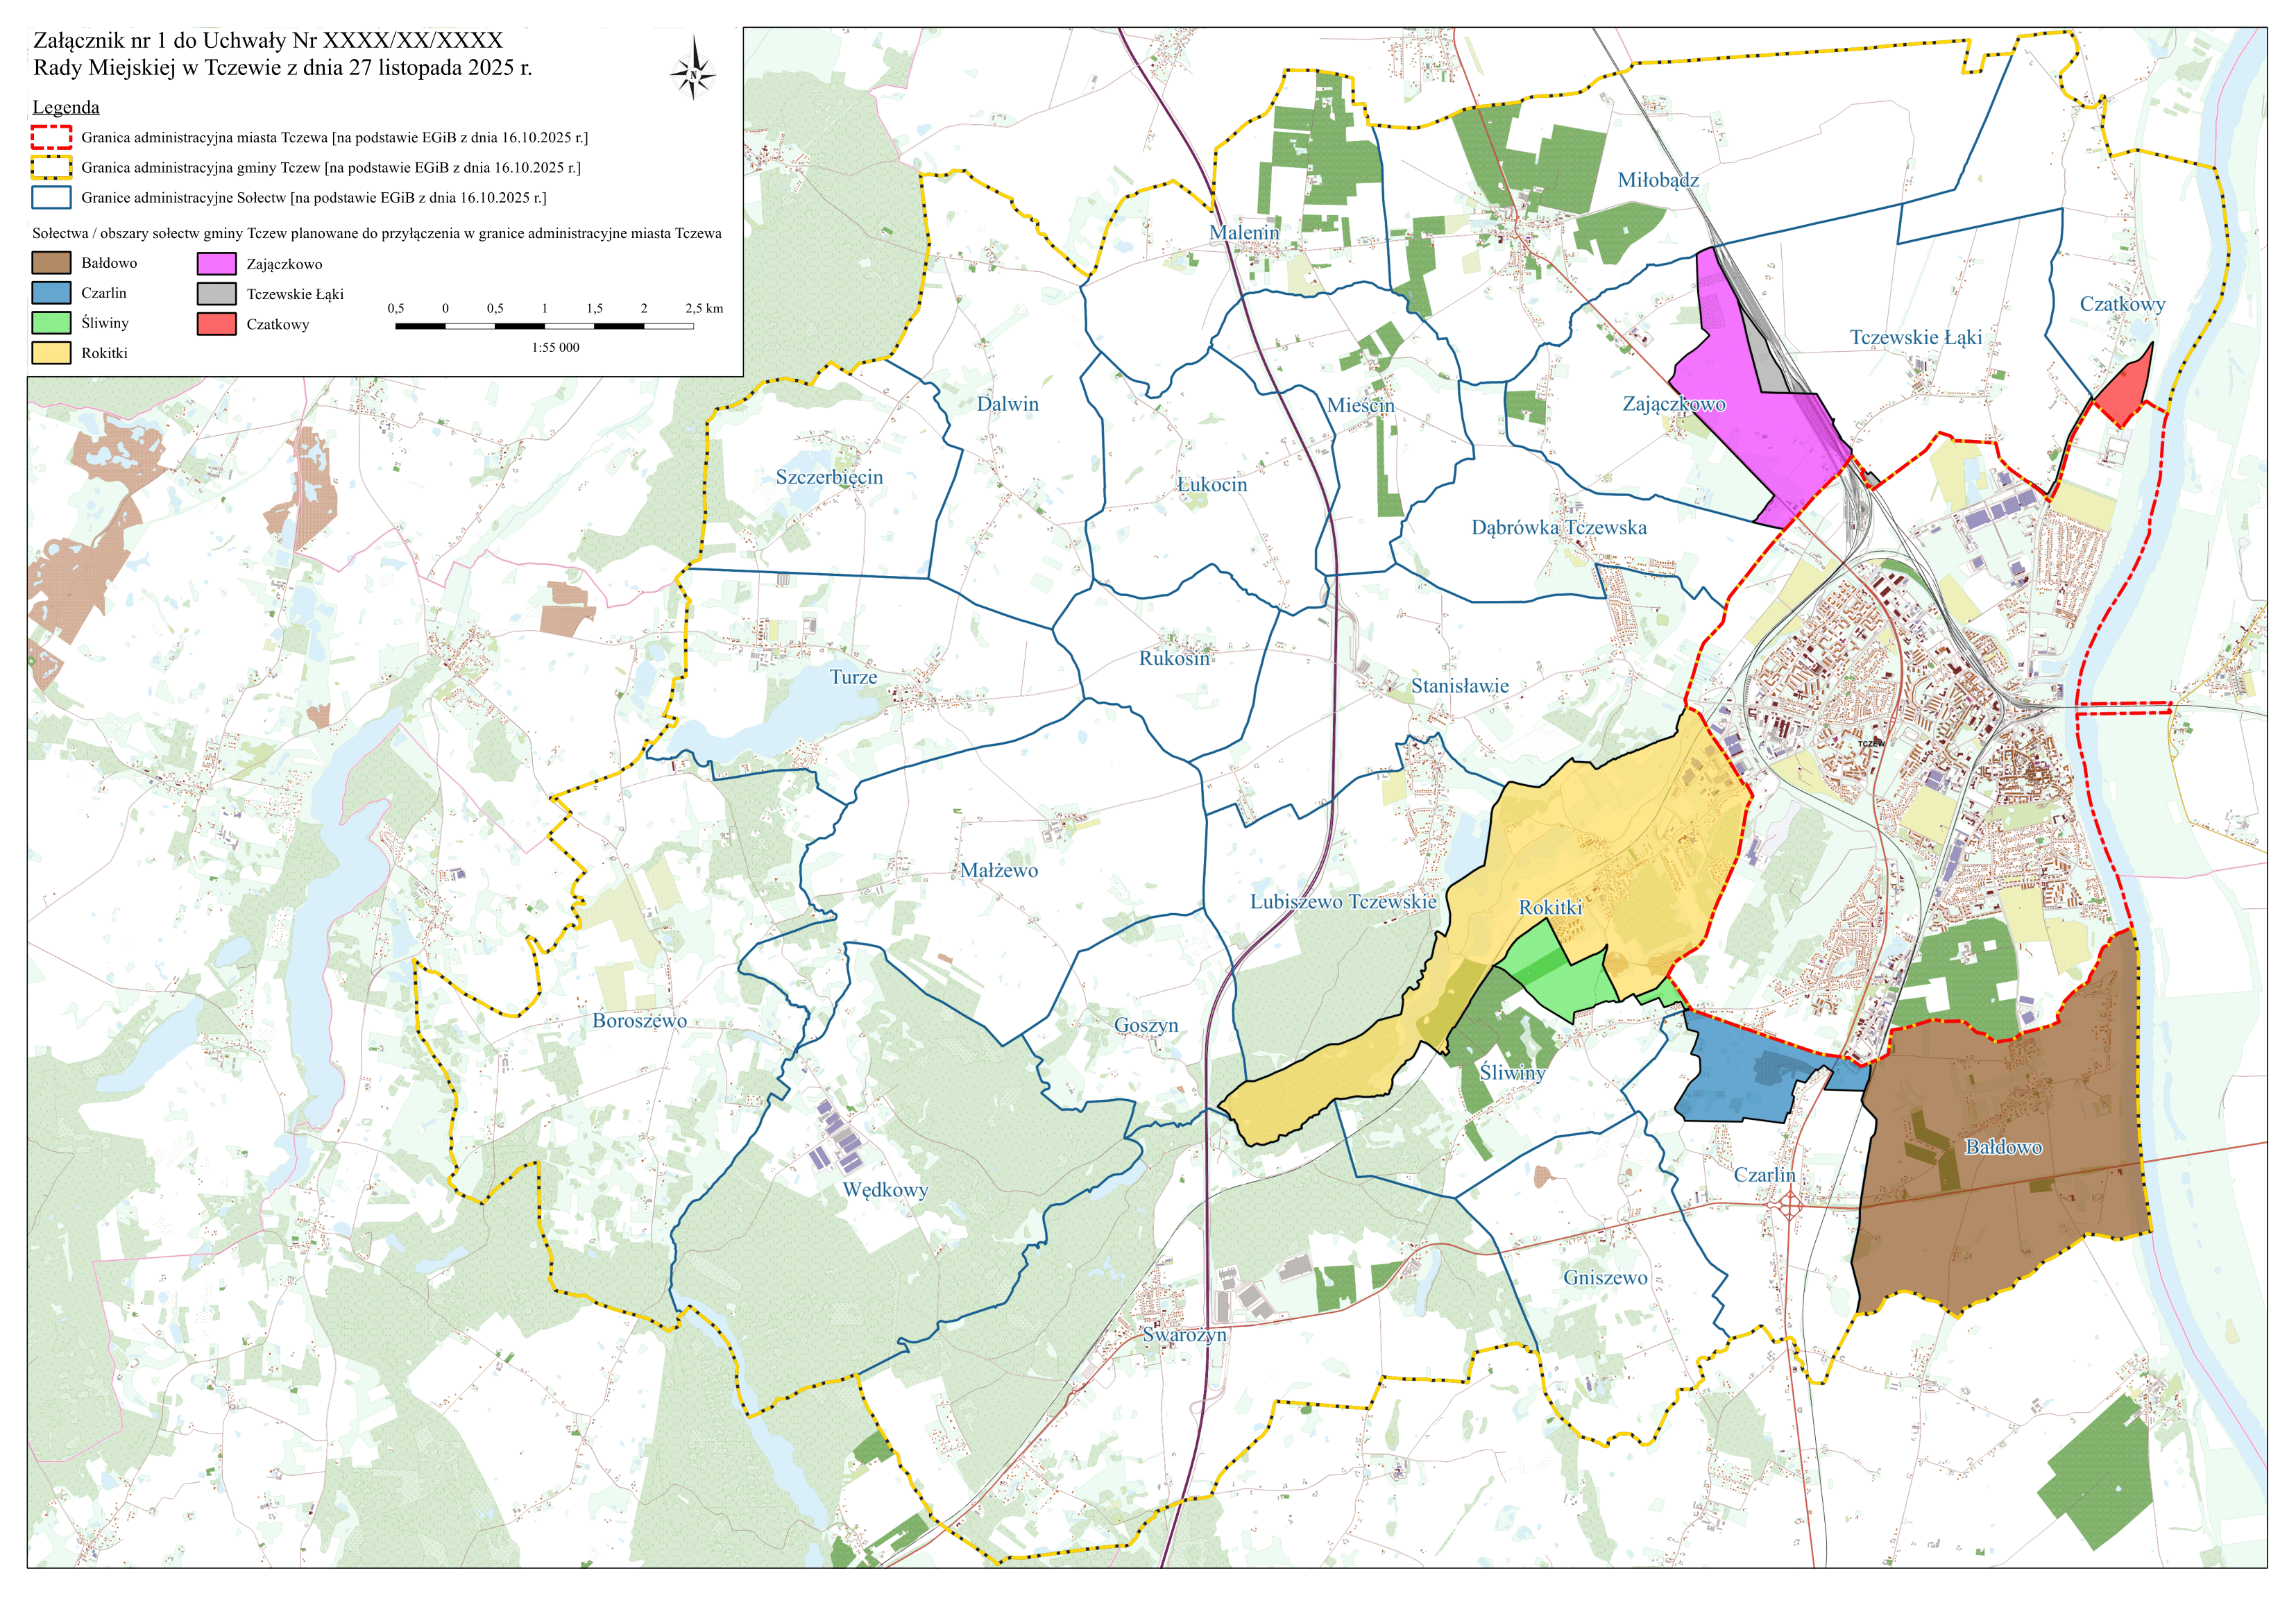Click the Boroszewo map label
The image size is (2296, 1623).
point(639,1021)
